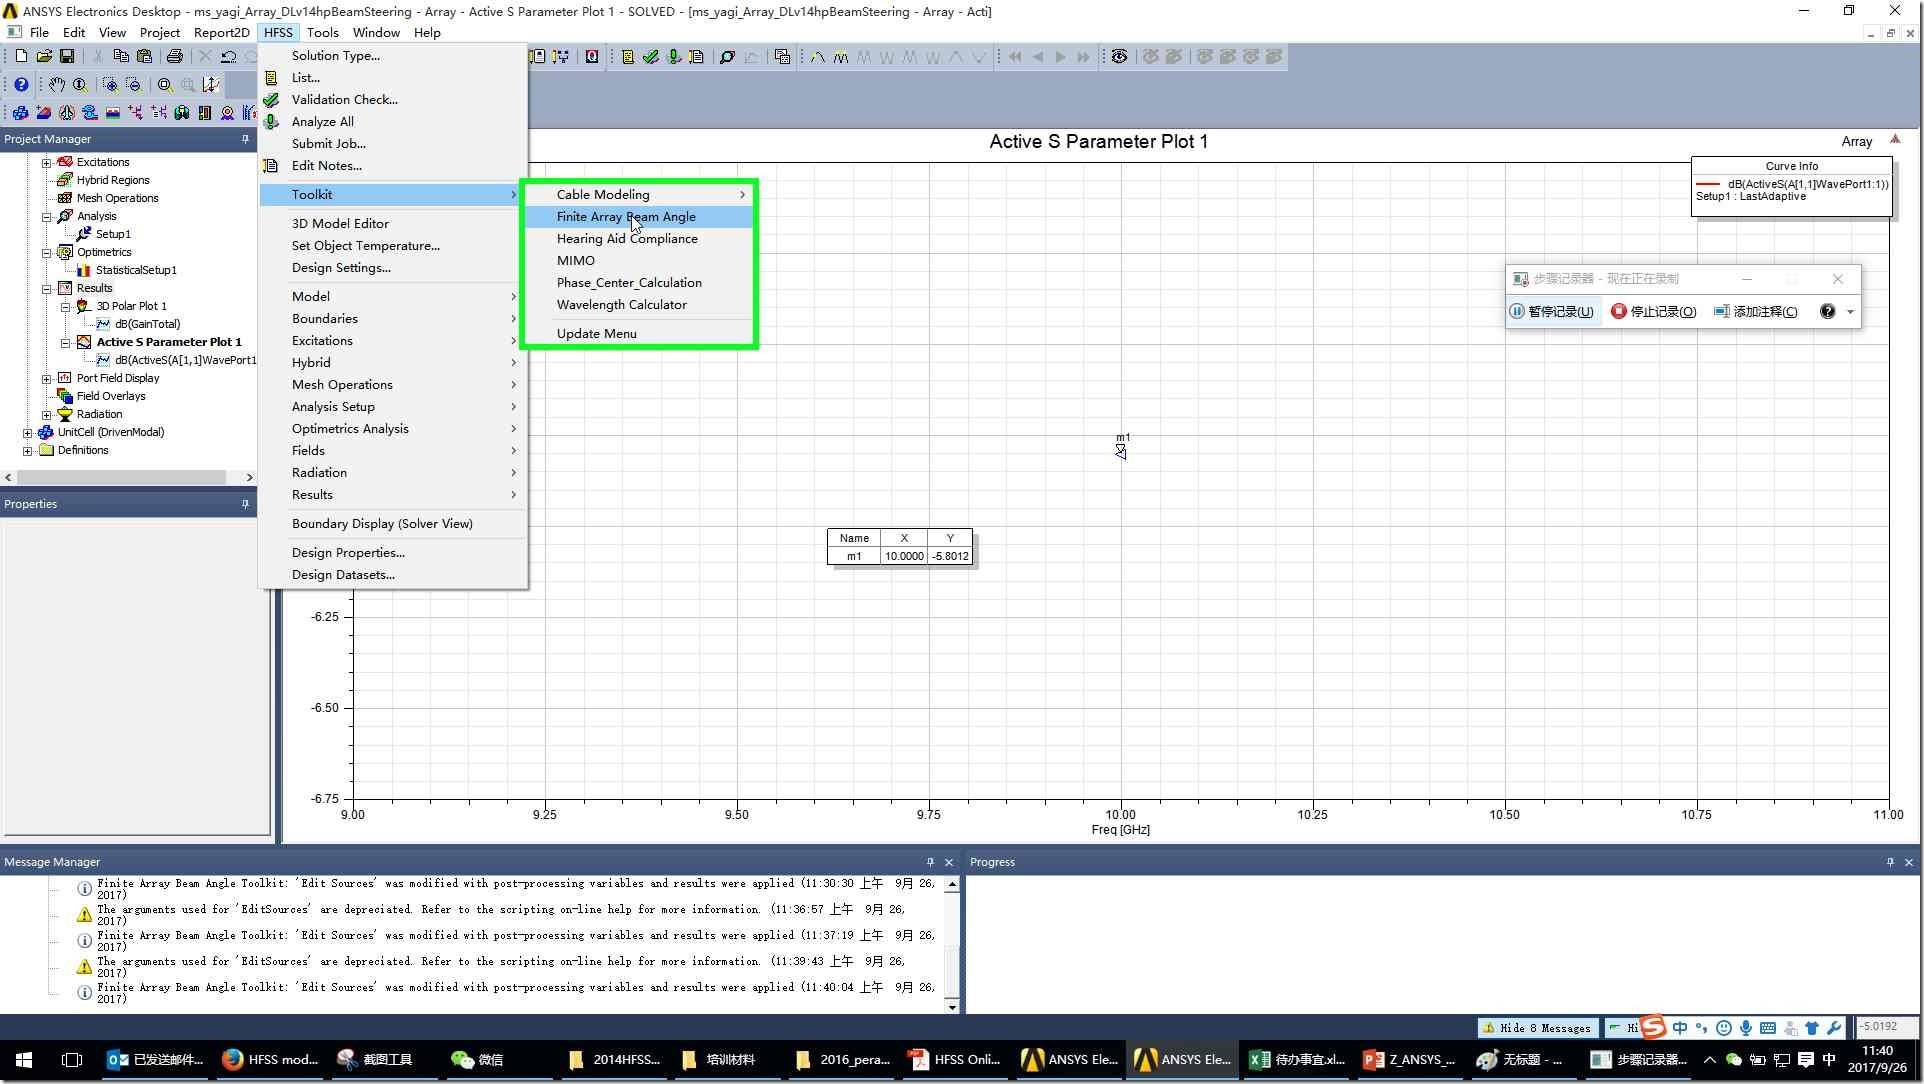Click the New project icon
Viewport: 1924px width, 1084px height.
20,57
